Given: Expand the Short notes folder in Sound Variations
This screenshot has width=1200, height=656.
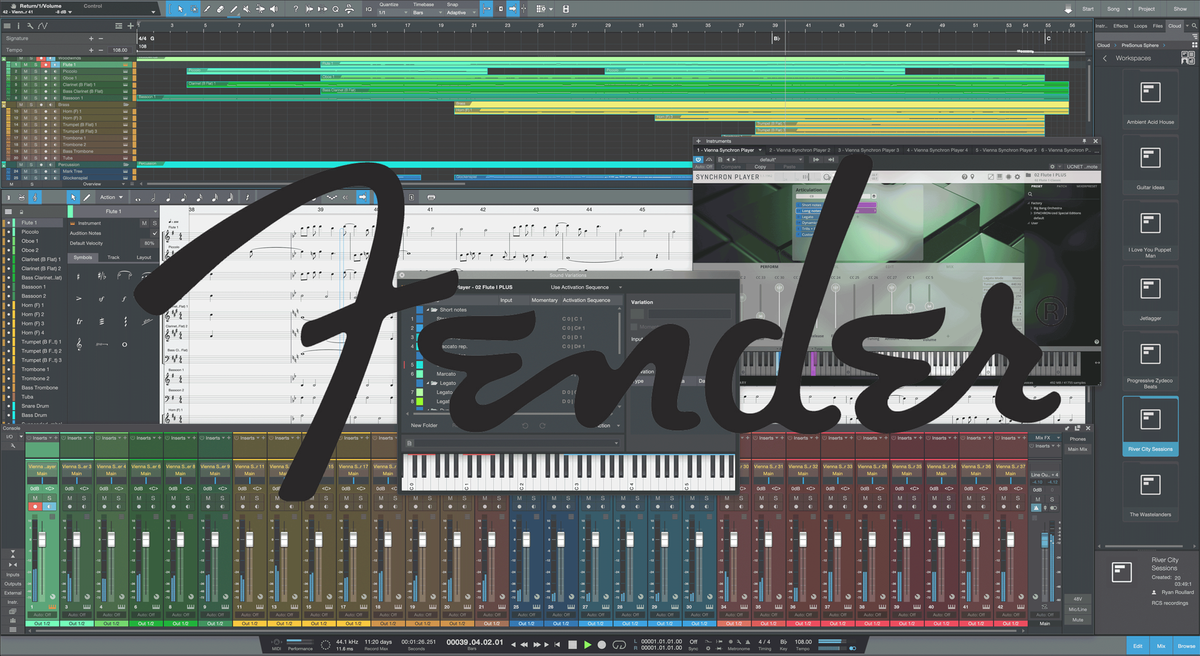Looking at the screenshot, I should point(427,310).
